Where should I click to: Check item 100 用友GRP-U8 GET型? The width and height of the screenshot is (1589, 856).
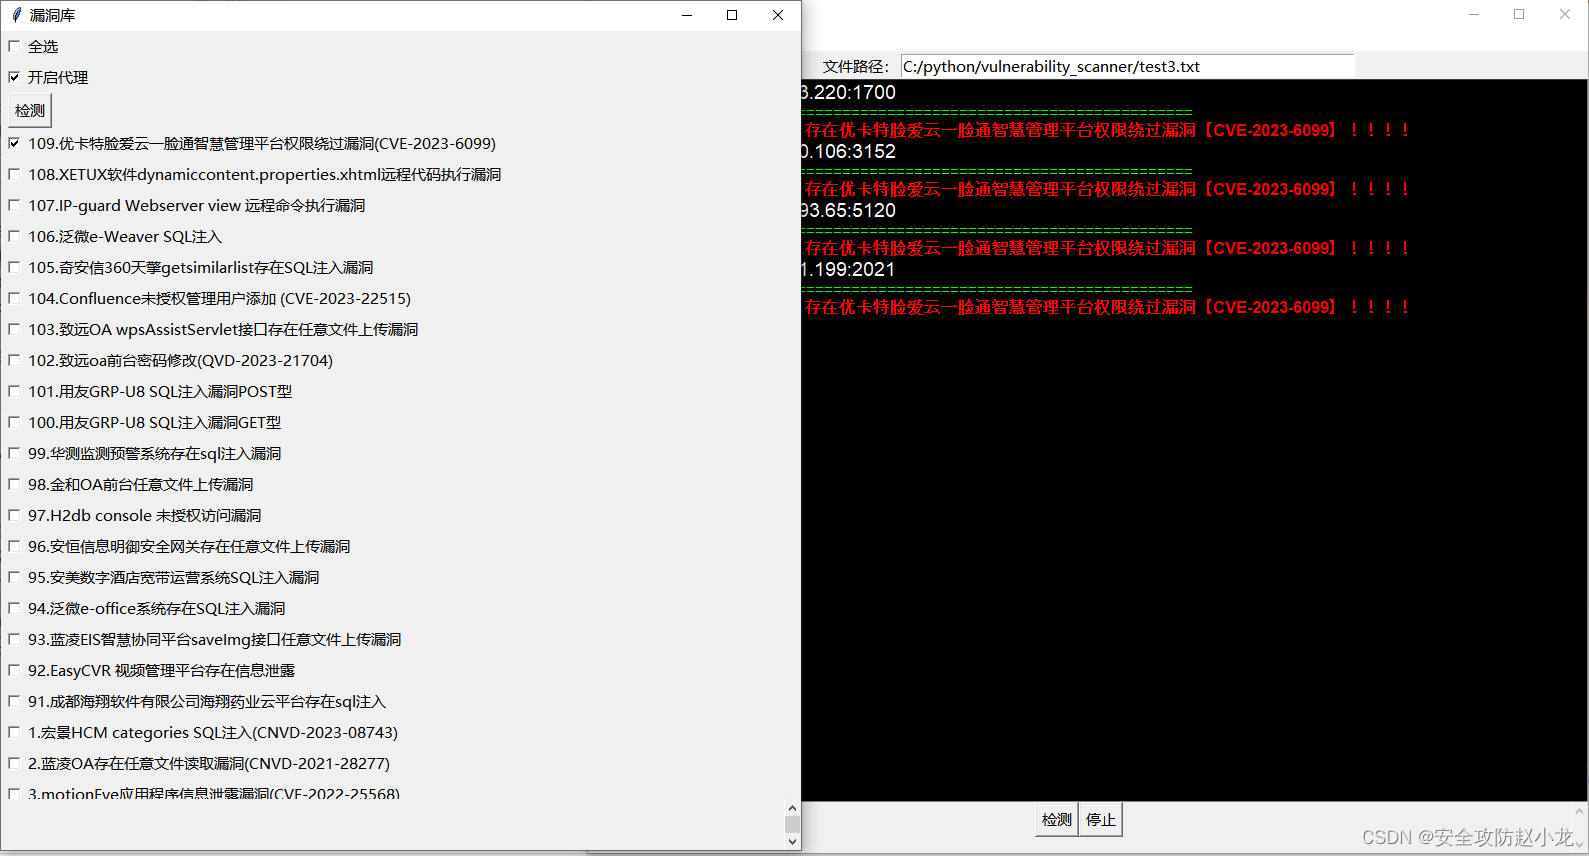point(14,422)
